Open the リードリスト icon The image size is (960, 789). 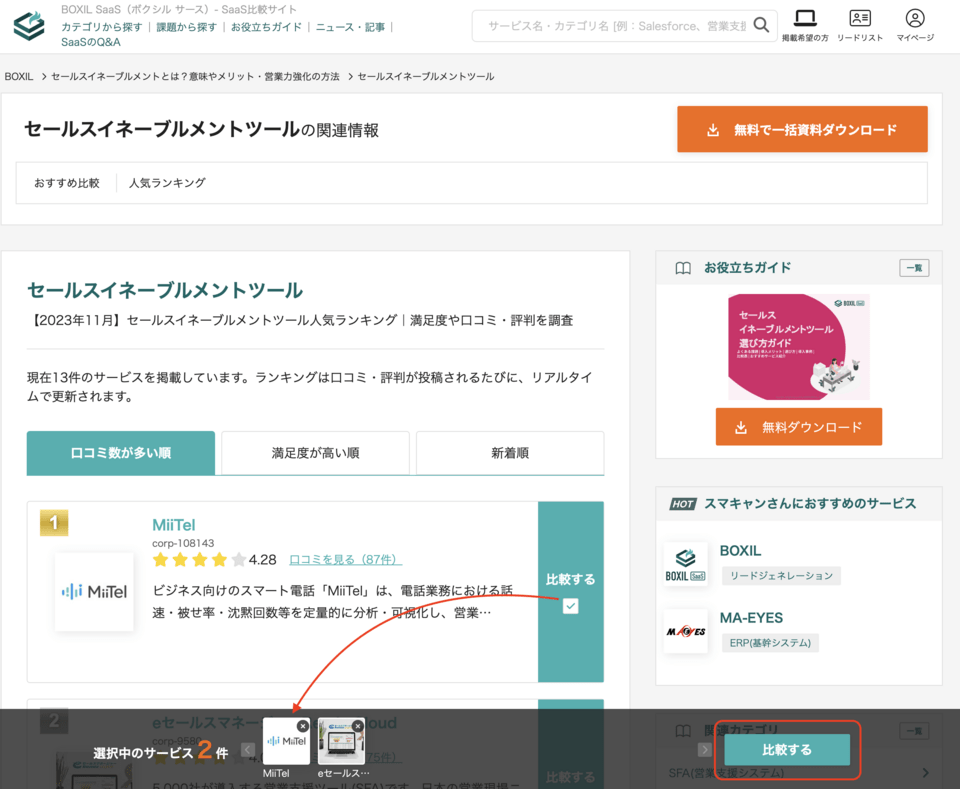pos(859,19)
